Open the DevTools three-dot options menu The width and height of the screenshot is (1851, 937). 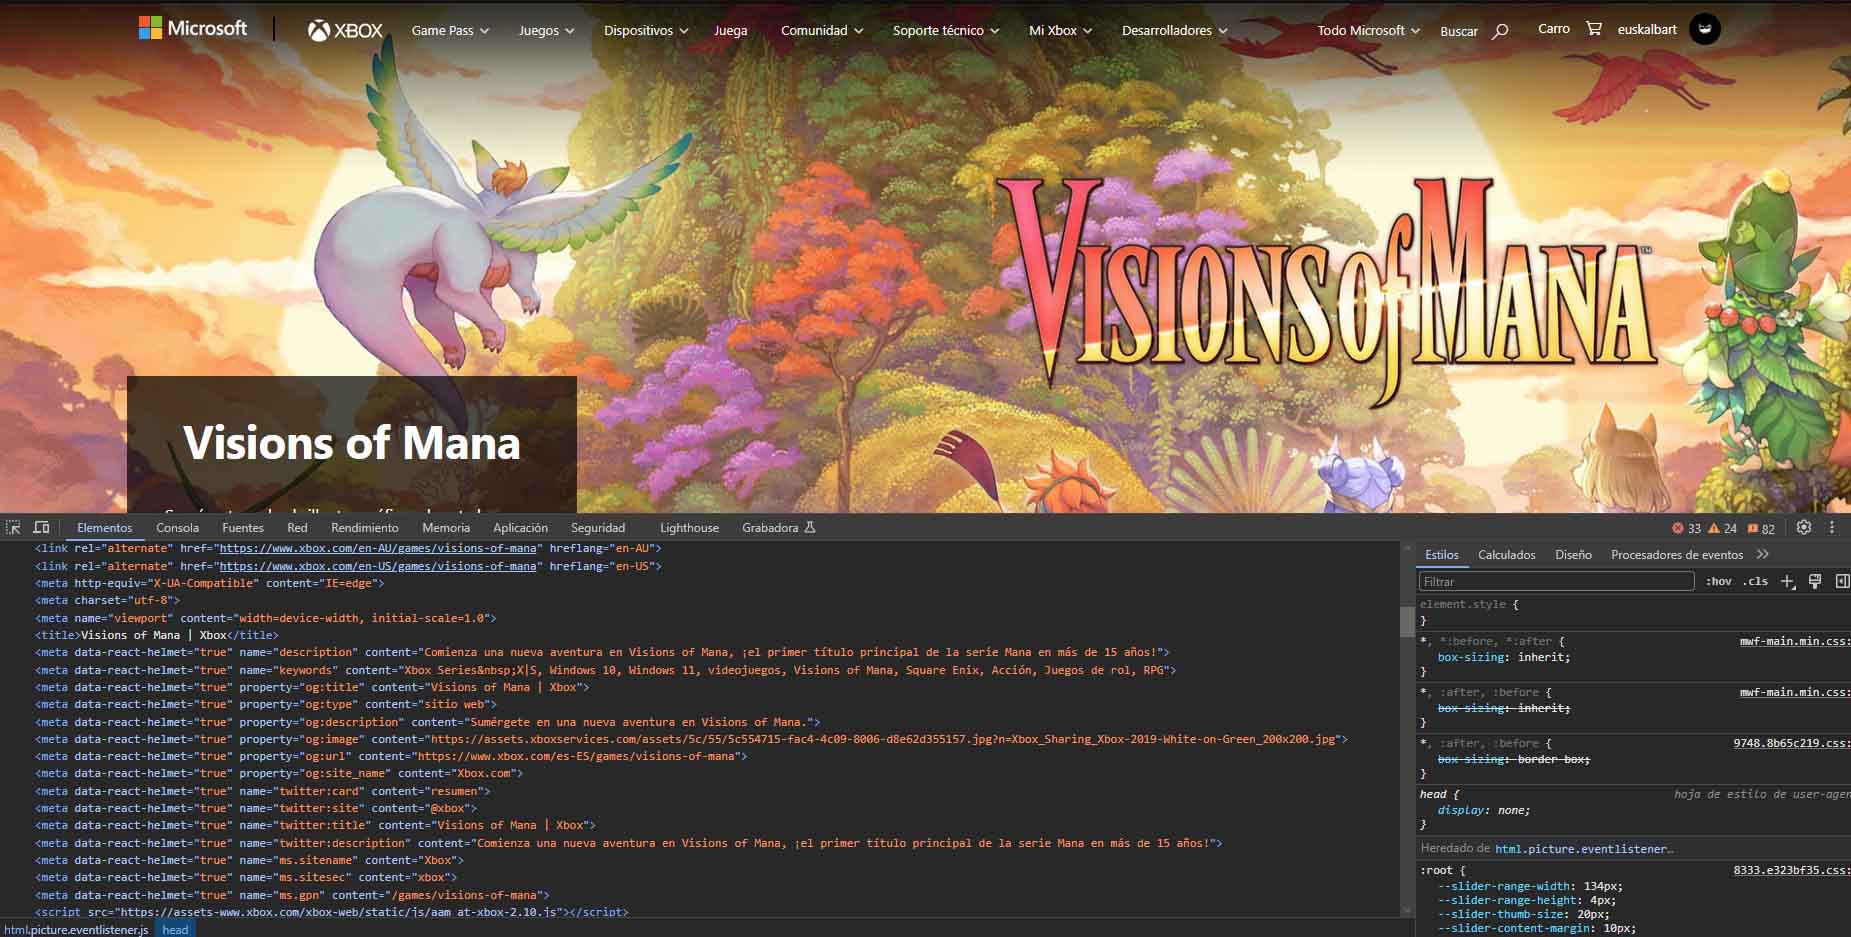coord(1832,527)
